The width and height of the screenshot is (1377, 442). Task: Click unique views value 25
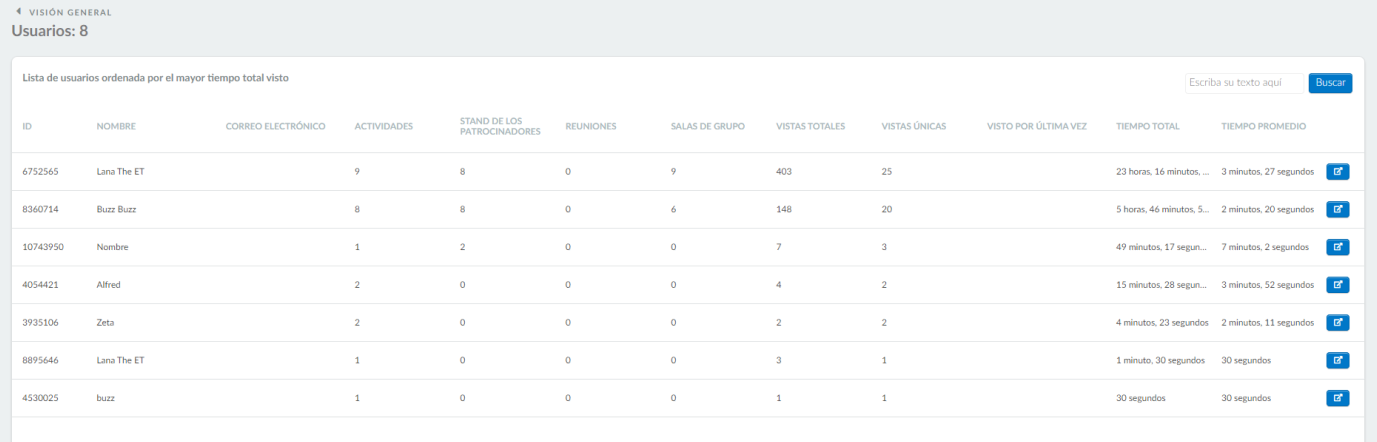[886, 172]
